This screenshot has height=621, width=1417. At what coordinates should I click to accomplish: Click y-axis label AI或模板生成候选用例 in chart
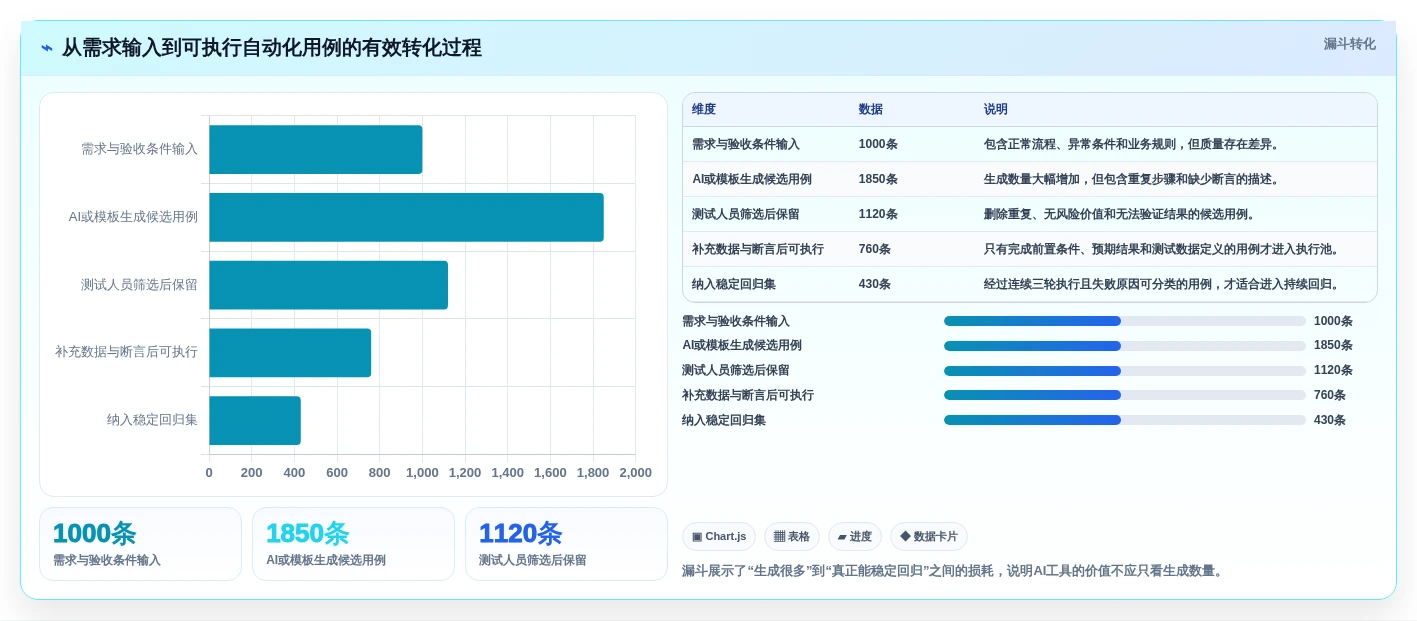[133, 217]
